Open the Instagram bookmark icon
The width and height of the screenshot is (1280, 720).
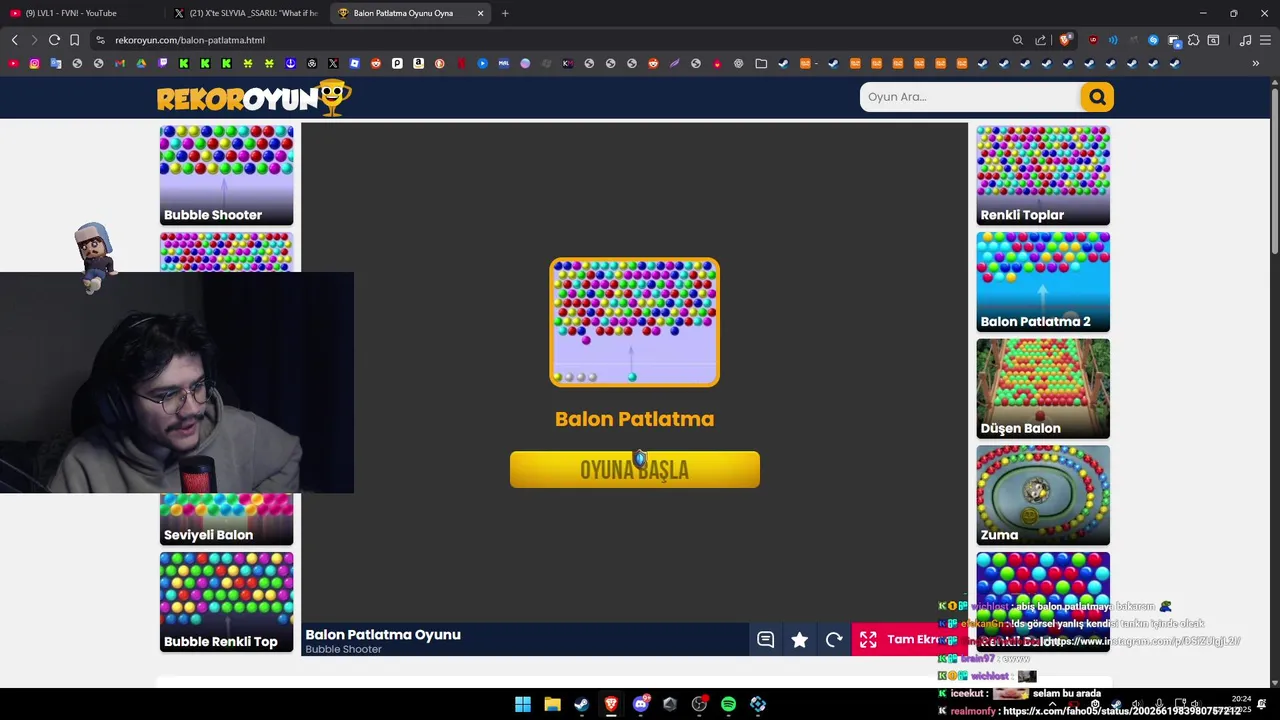click(x=34, y=63)
